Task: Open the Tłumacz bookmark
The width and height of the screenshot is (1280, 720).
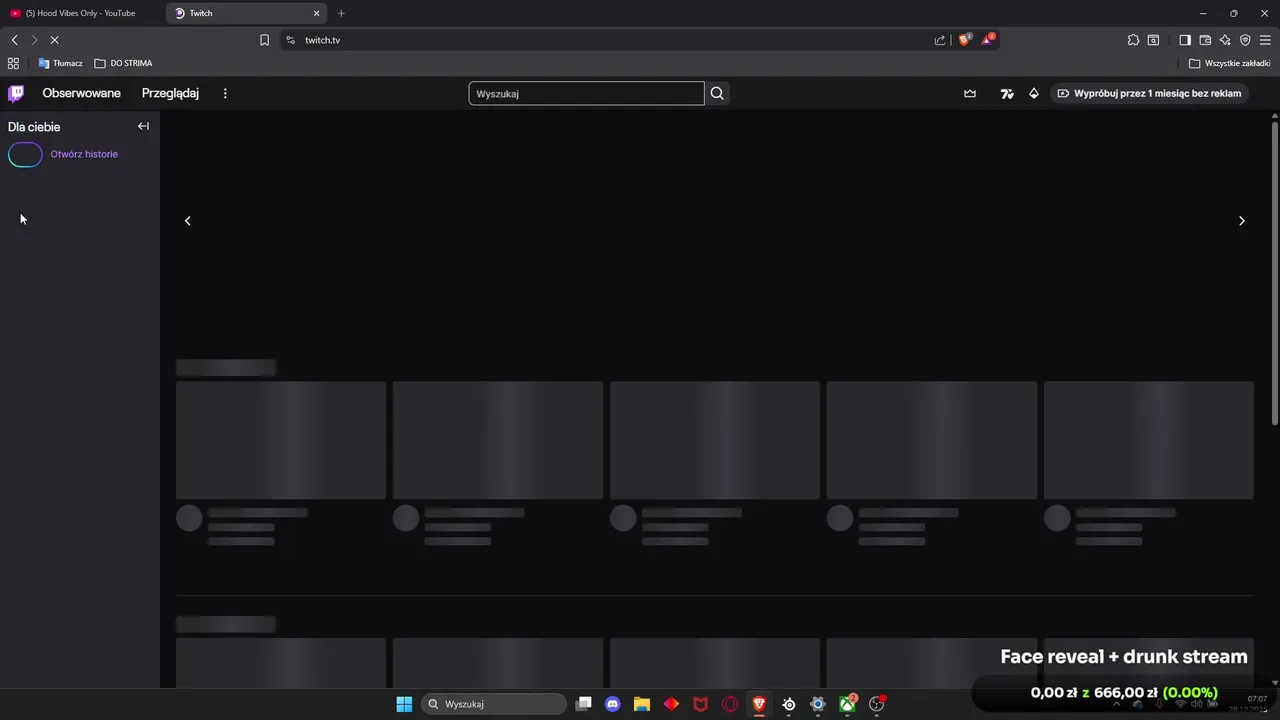Action: tap(61, 63)
